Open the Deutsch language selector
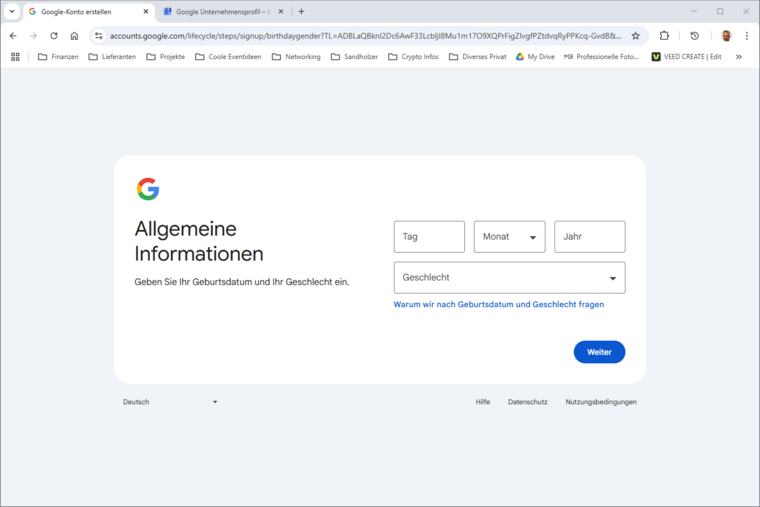 169,402
